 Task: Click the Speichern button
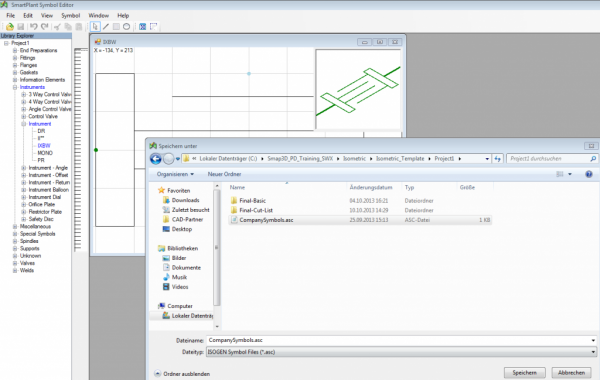tap(525, 372)
